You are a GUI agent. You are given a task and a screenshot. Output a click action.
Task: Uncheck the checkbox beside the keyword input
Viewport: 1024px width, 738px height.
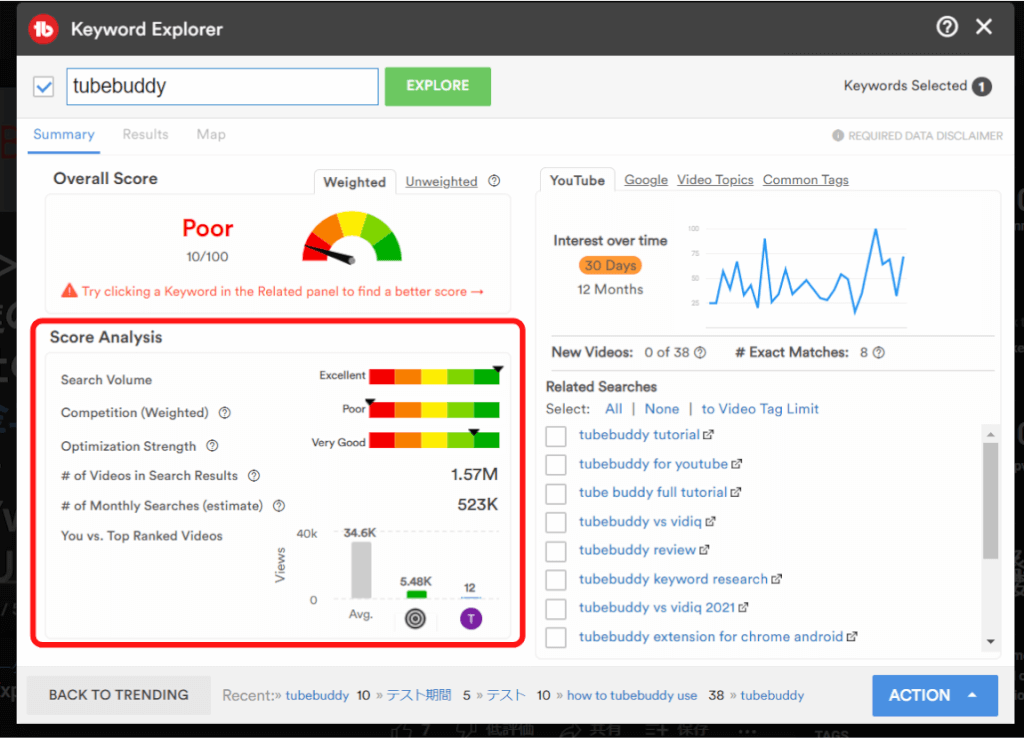click(44, 86)
